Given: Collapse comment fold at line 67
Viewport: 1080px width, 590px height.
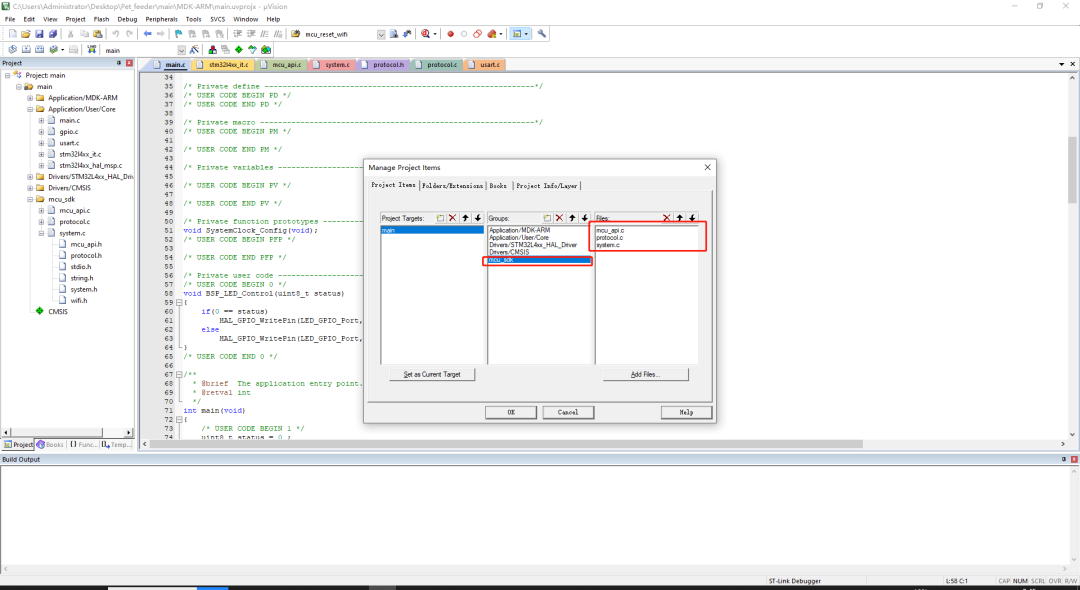Looking at the screenshot, I should tap(180, 375).
